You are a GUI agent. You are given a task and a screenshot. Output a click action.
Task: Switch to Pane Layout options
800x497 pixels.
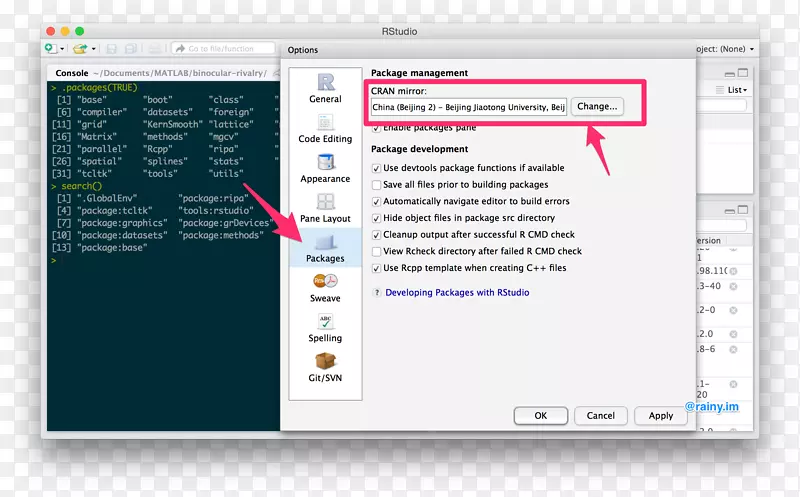(325, 208)
